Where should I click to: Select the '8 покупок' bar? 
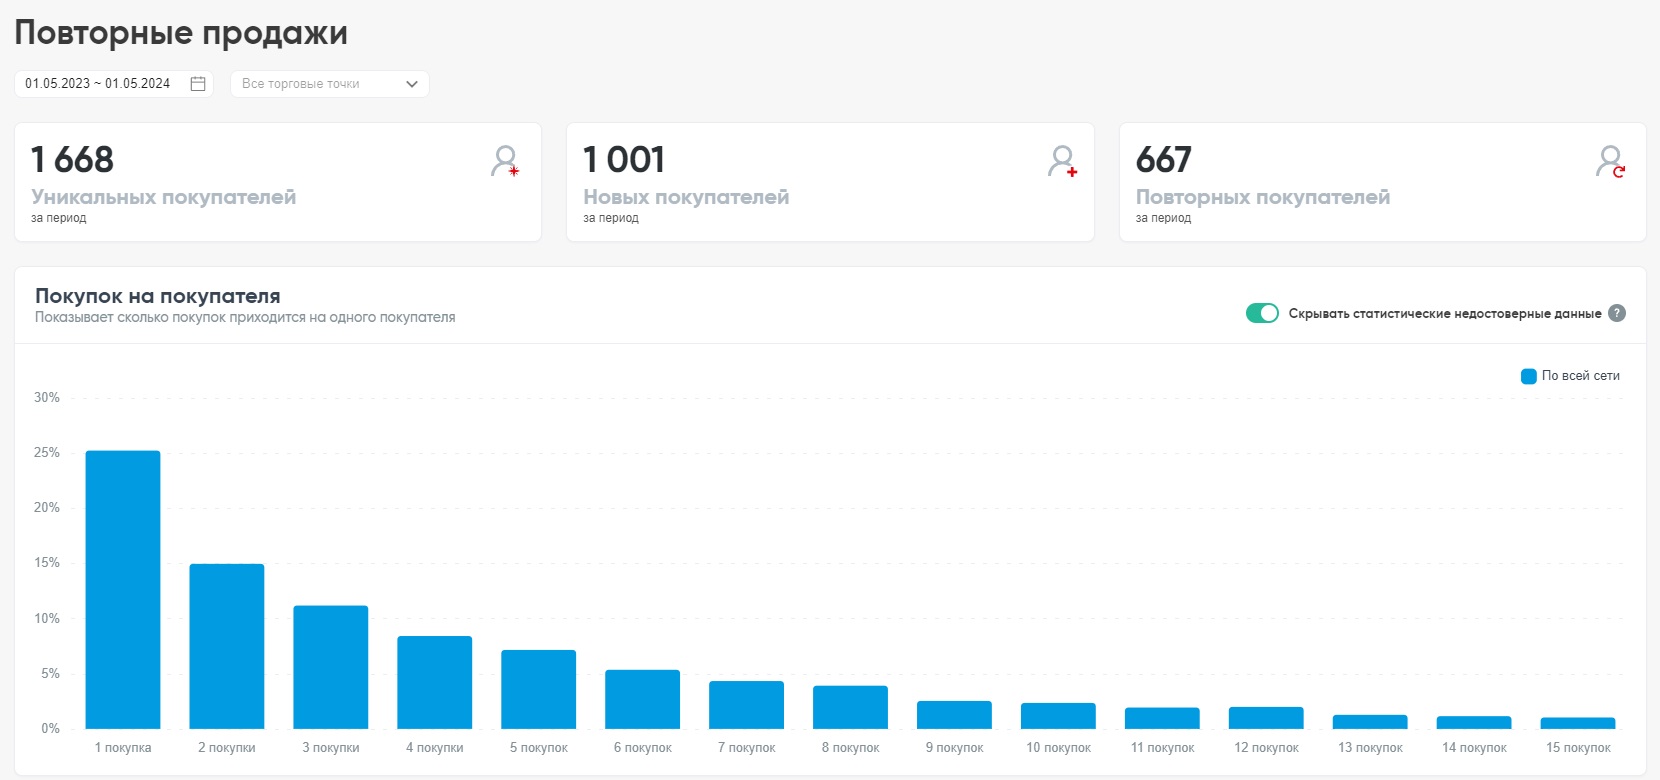pos(851,707)
